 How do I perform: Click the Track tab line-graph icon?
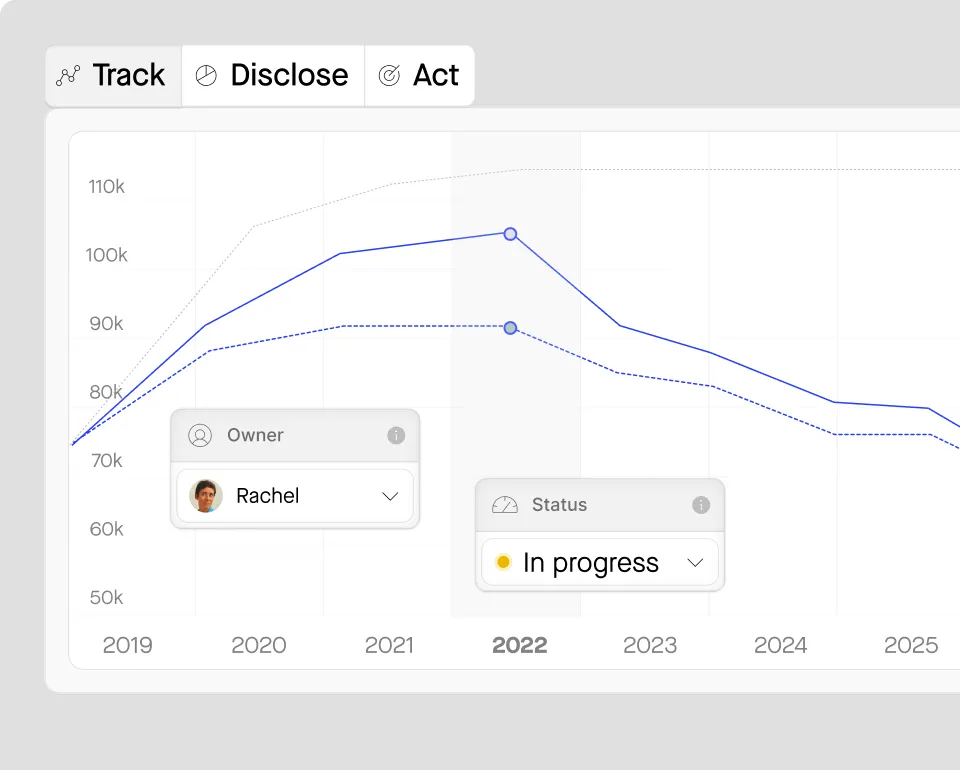(68, 76)
